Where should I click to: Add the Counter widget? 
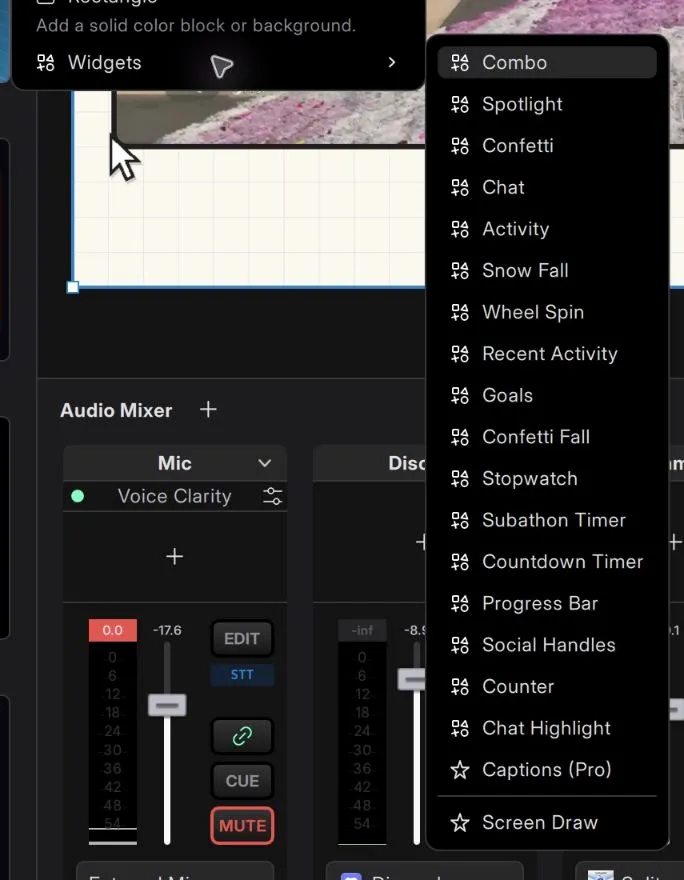pos(547,686)
